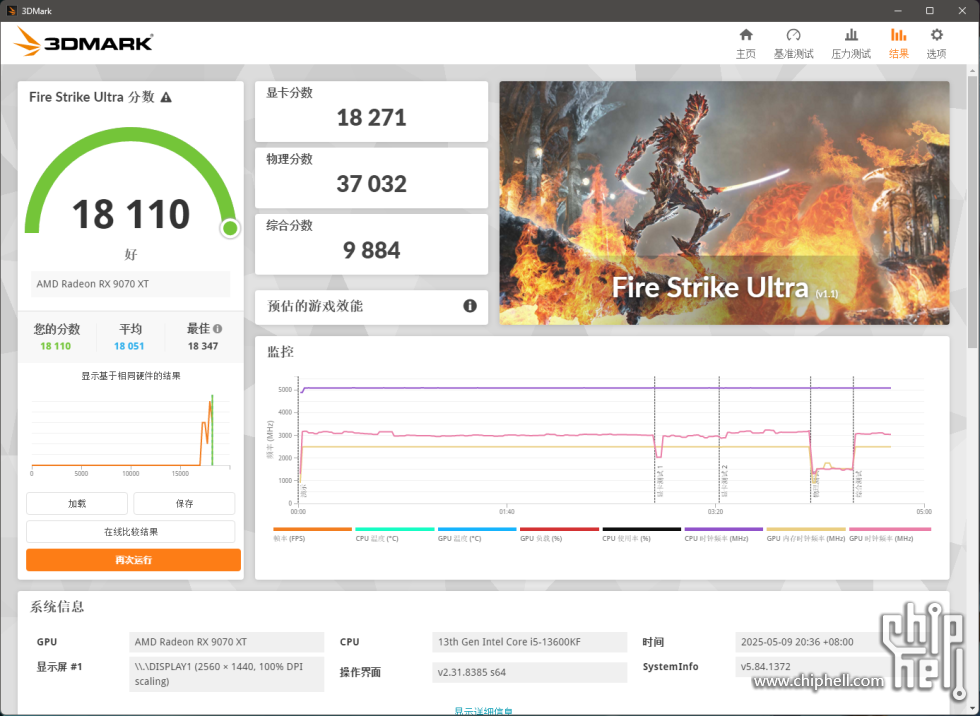Click the info icon on 预估的游戏效能
Viewport: 980px width, 716px height.
(x=470, y=306)
